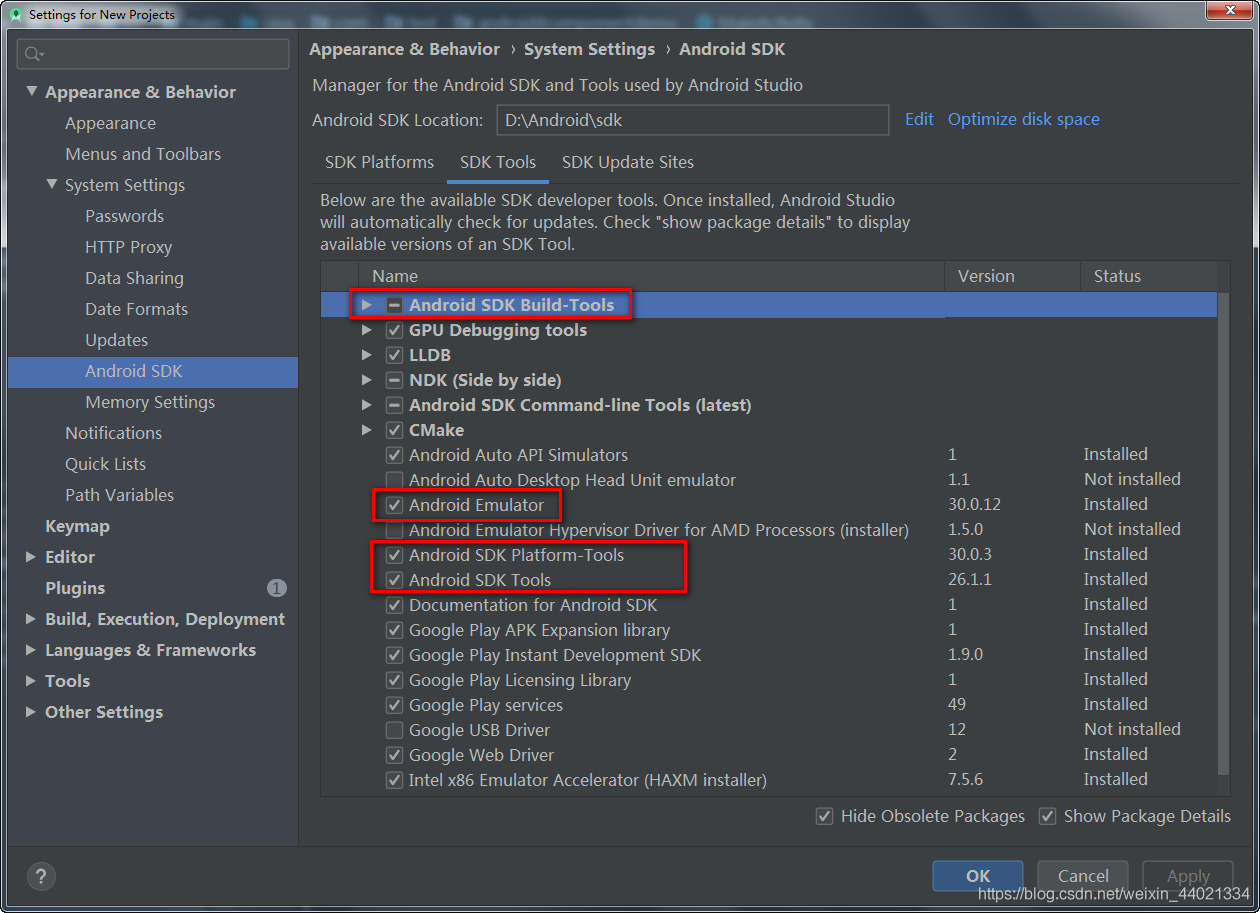Confirm settings with the OK button
The width and height of the screenshot is (1260, 913).
[978, 876]
